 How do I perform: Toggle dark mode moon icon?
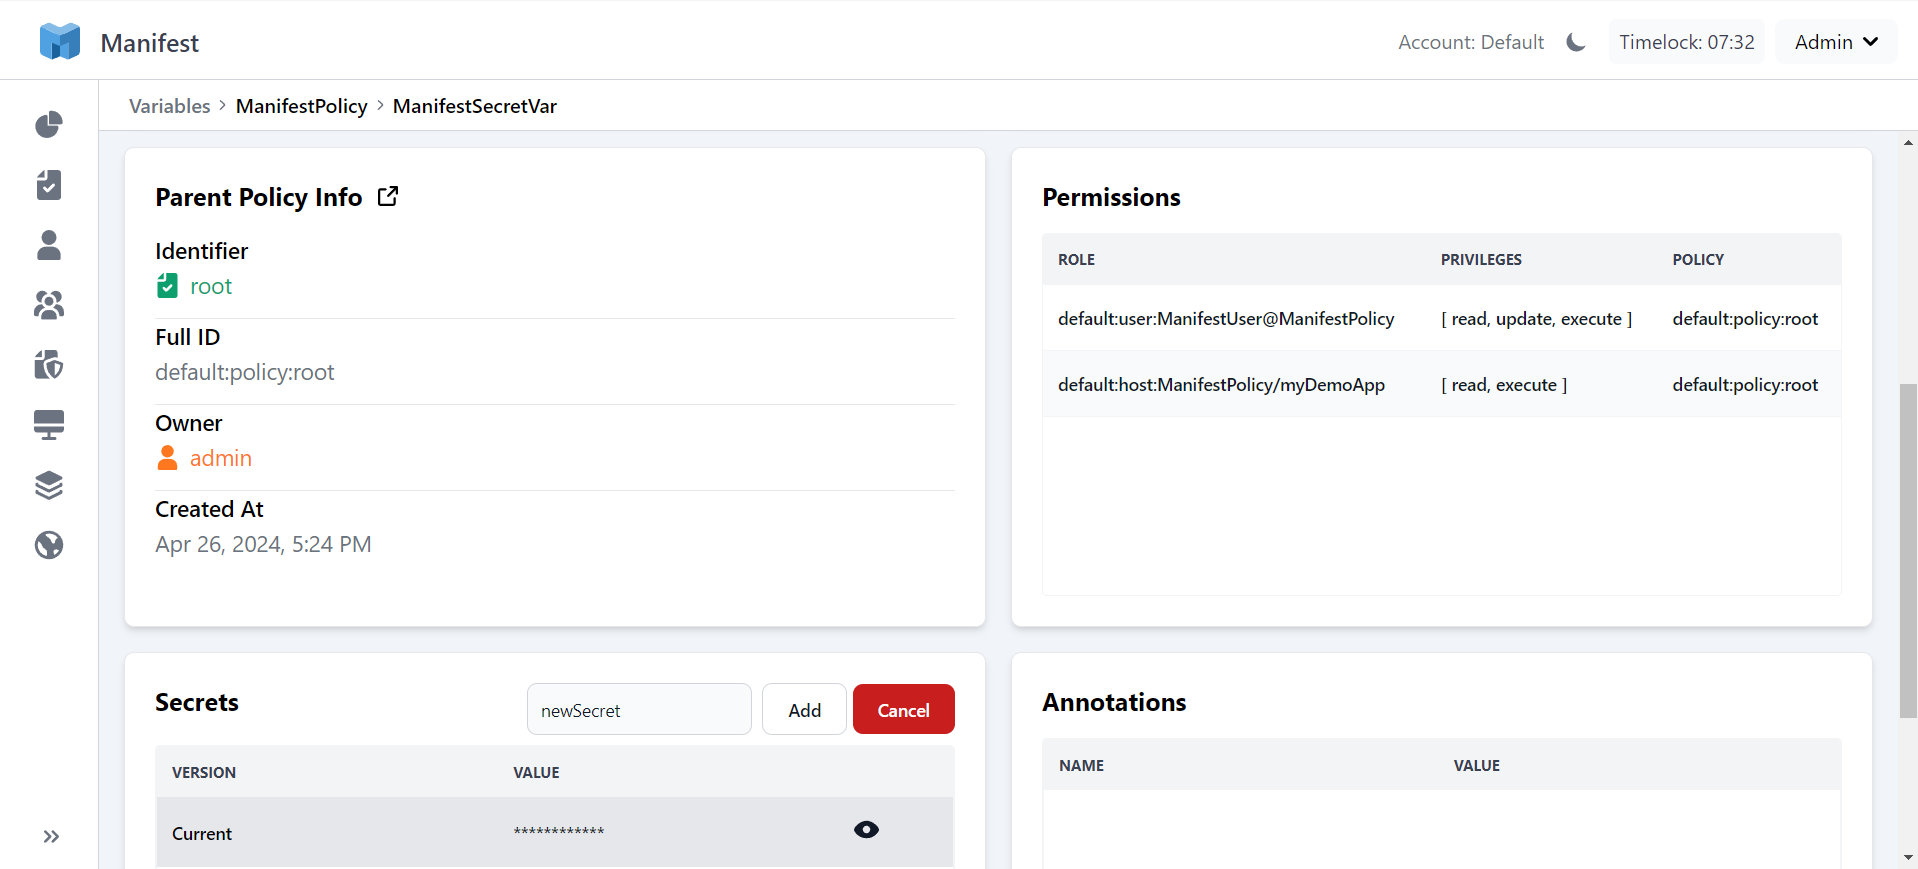coord(1576,42)
